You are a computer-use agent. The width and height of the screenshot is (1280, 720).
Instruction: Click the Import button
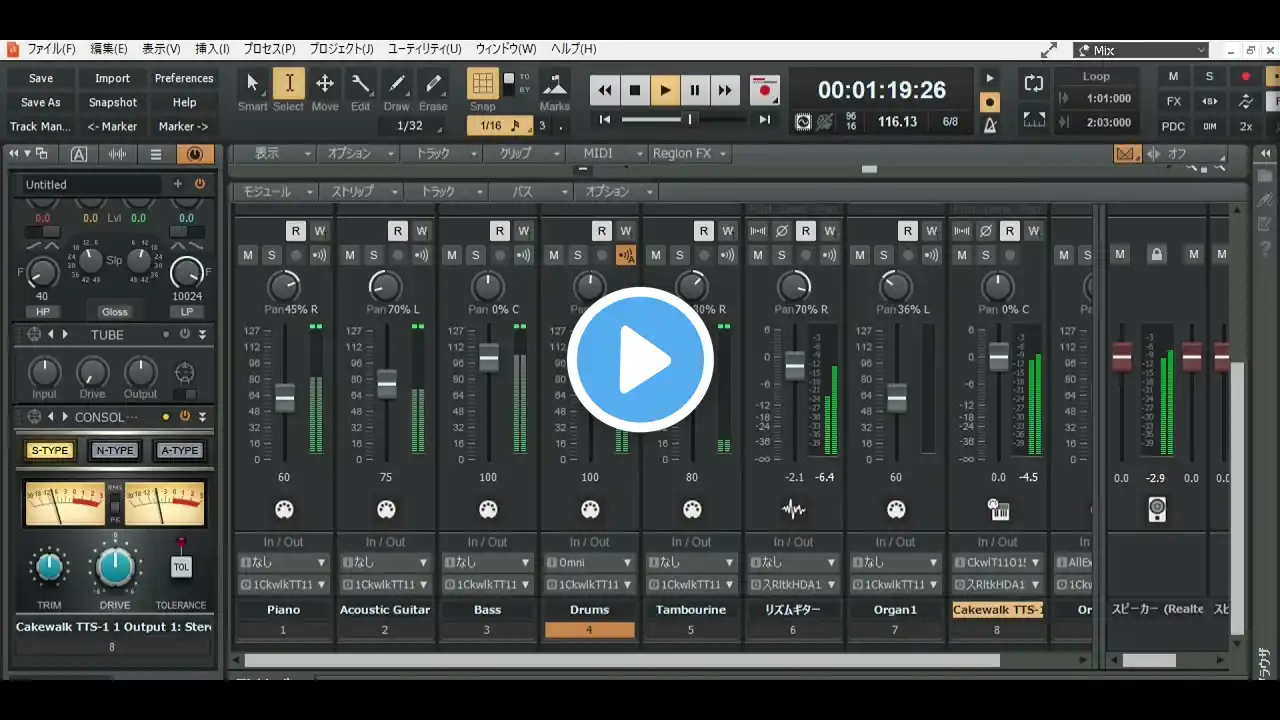pos(112,78)
